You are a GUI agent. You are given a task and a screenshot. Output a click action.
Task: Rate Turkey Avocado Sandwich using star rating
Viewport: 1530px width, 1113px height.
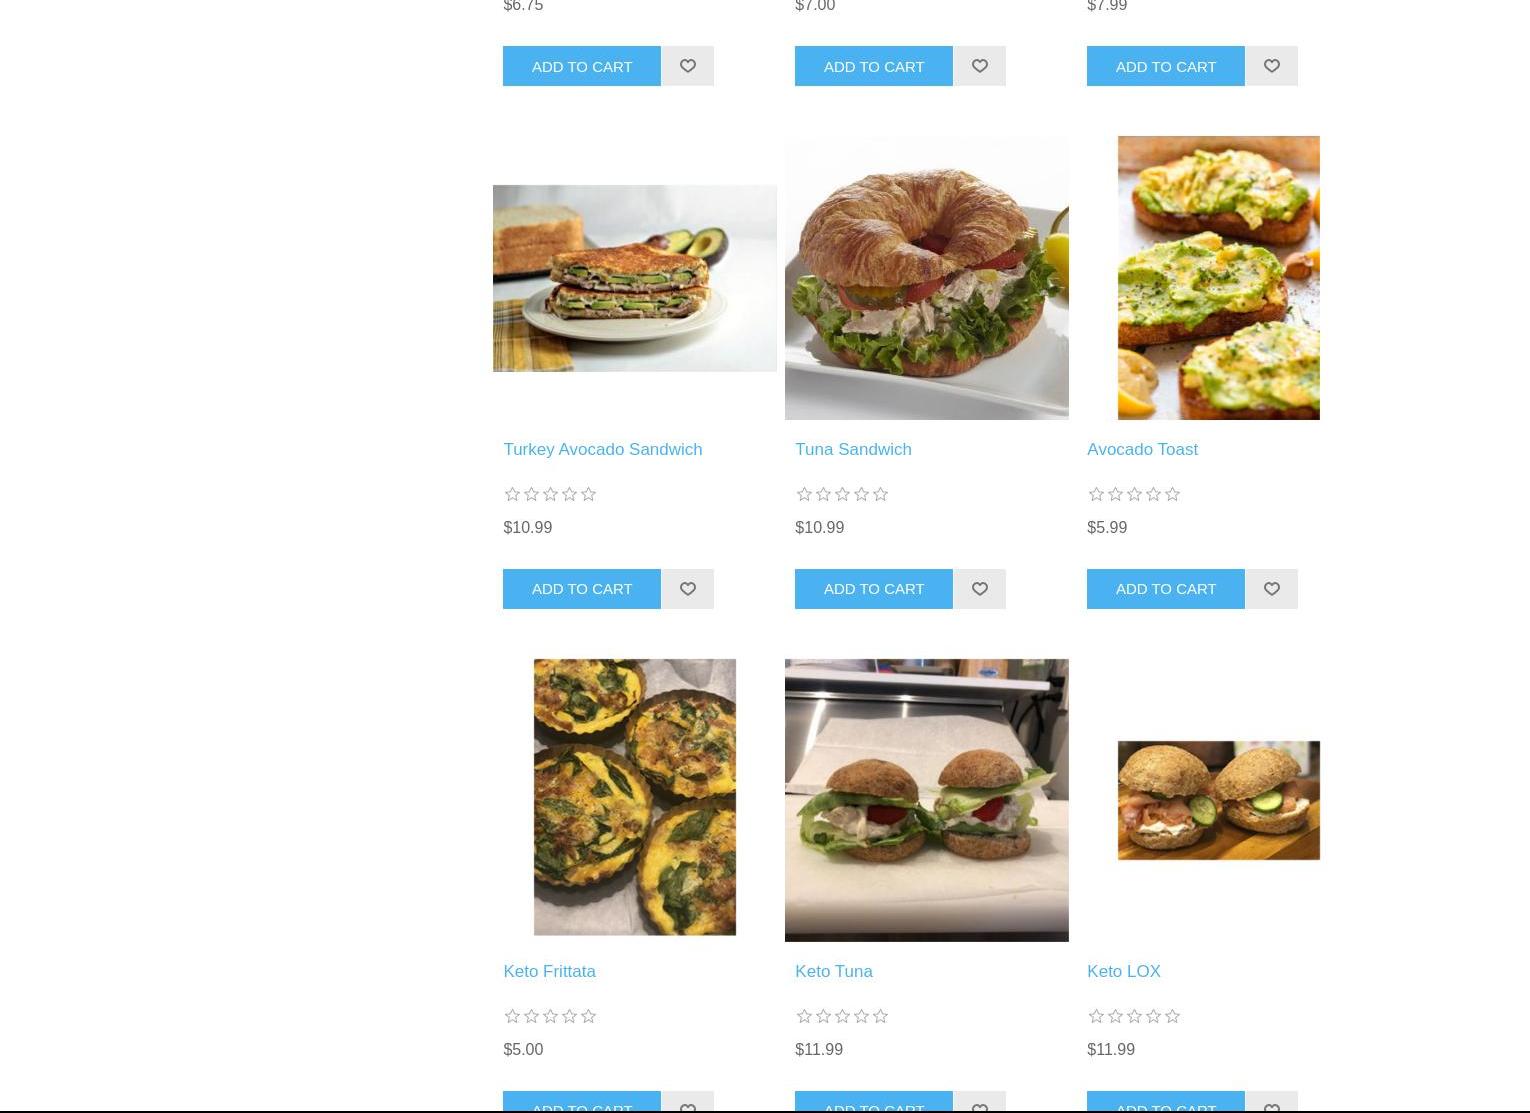(550, 494)
